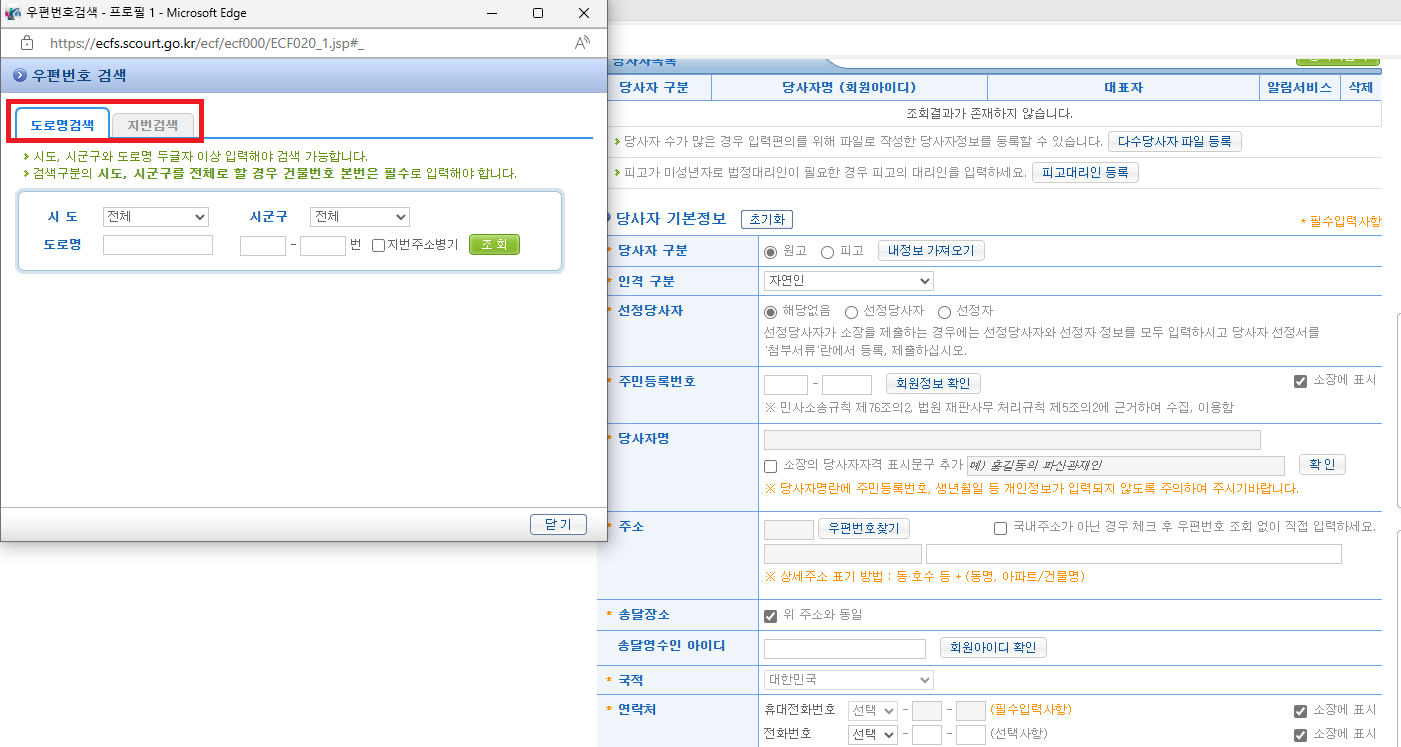The image size is (1401, 747).
Task: Click the detailed address input field
Action: [1133, 554]
